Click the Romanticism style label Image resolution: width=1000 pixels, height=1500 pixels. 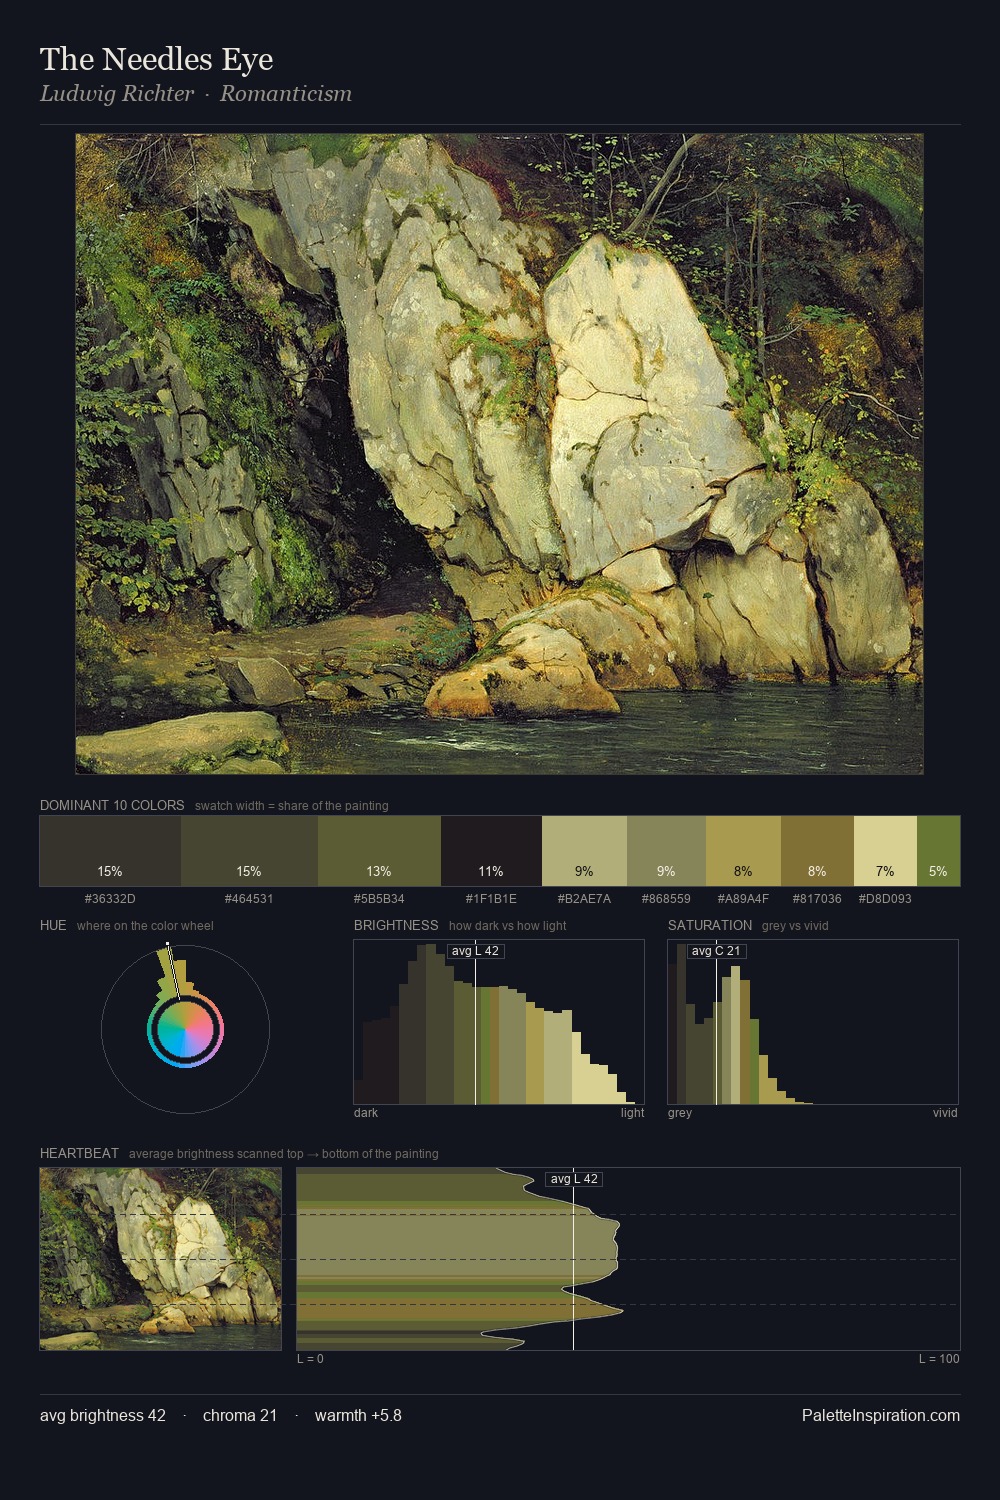[286, 94]
